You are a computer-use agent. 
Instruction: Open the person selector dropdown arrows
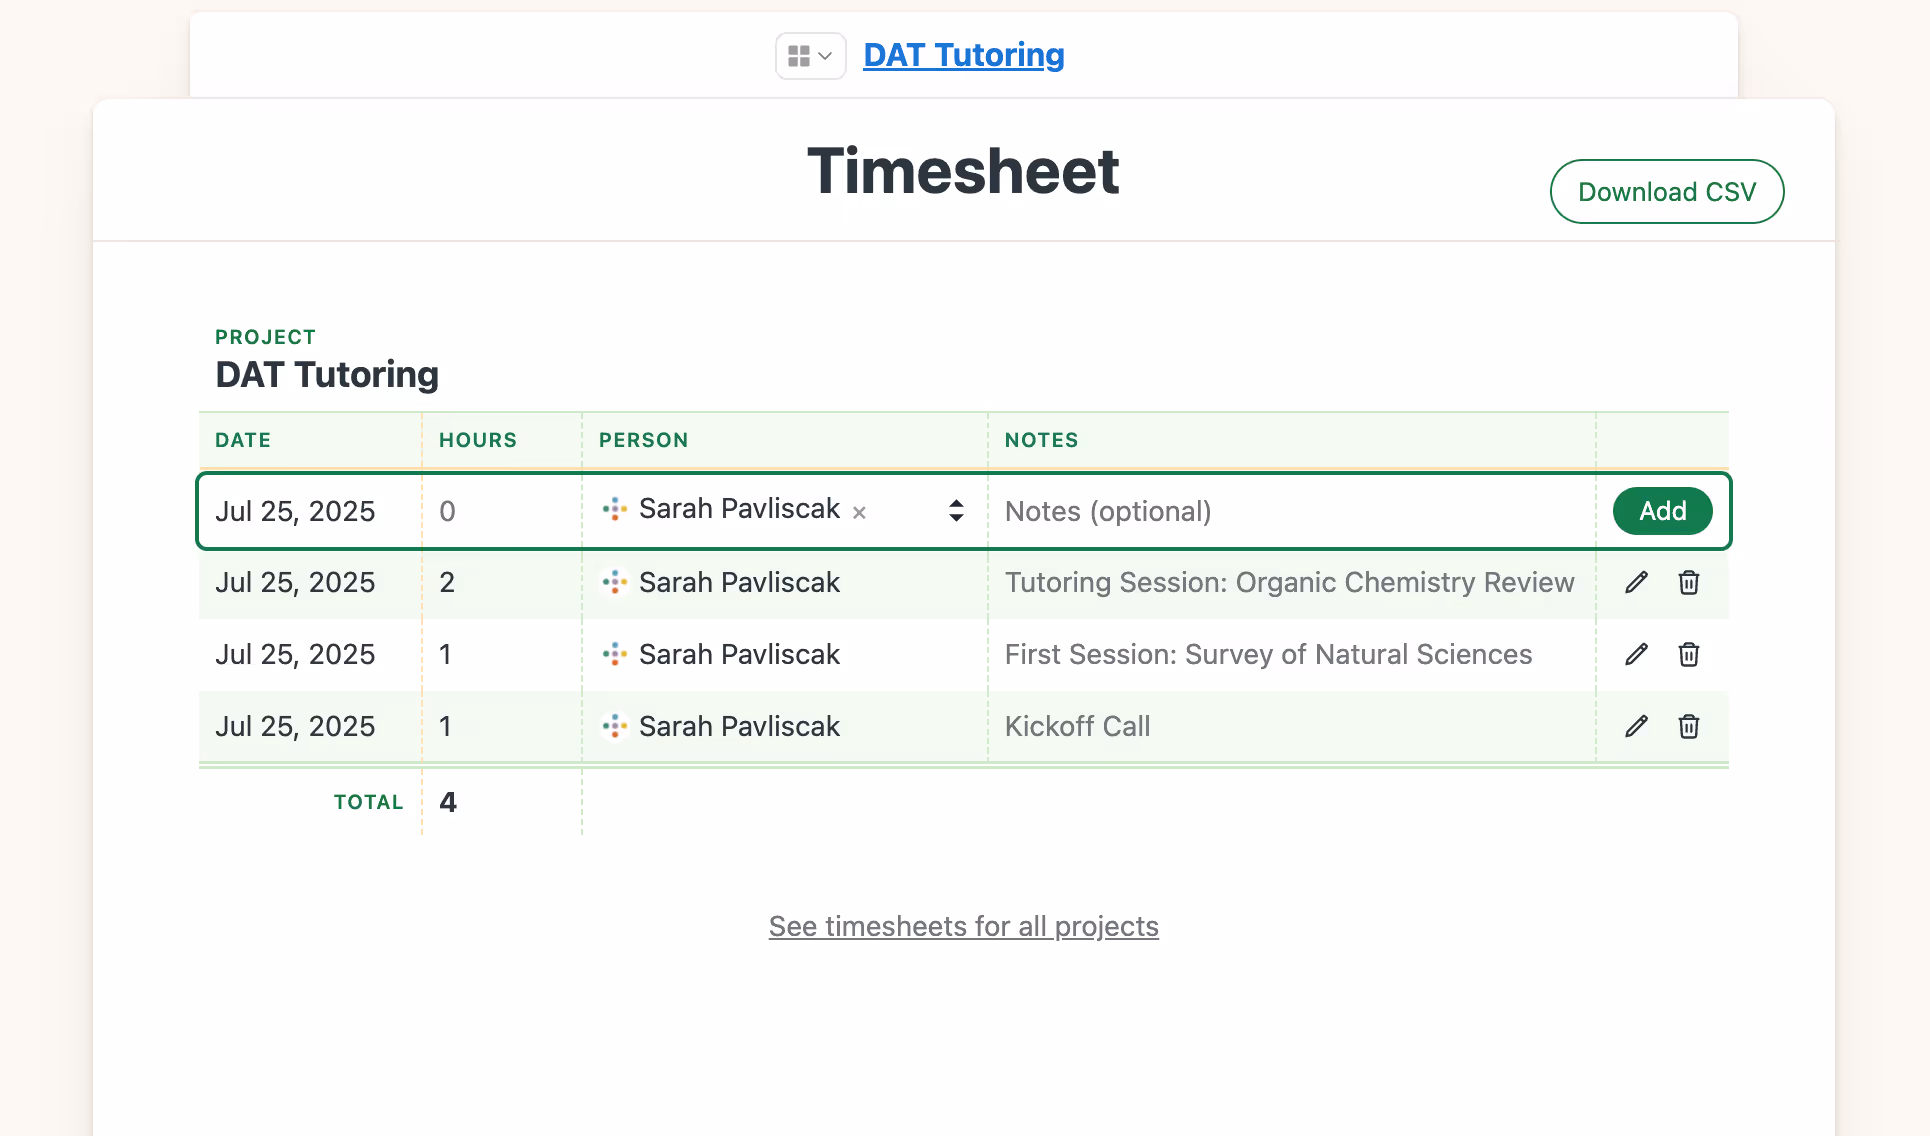tap(956, 511)
